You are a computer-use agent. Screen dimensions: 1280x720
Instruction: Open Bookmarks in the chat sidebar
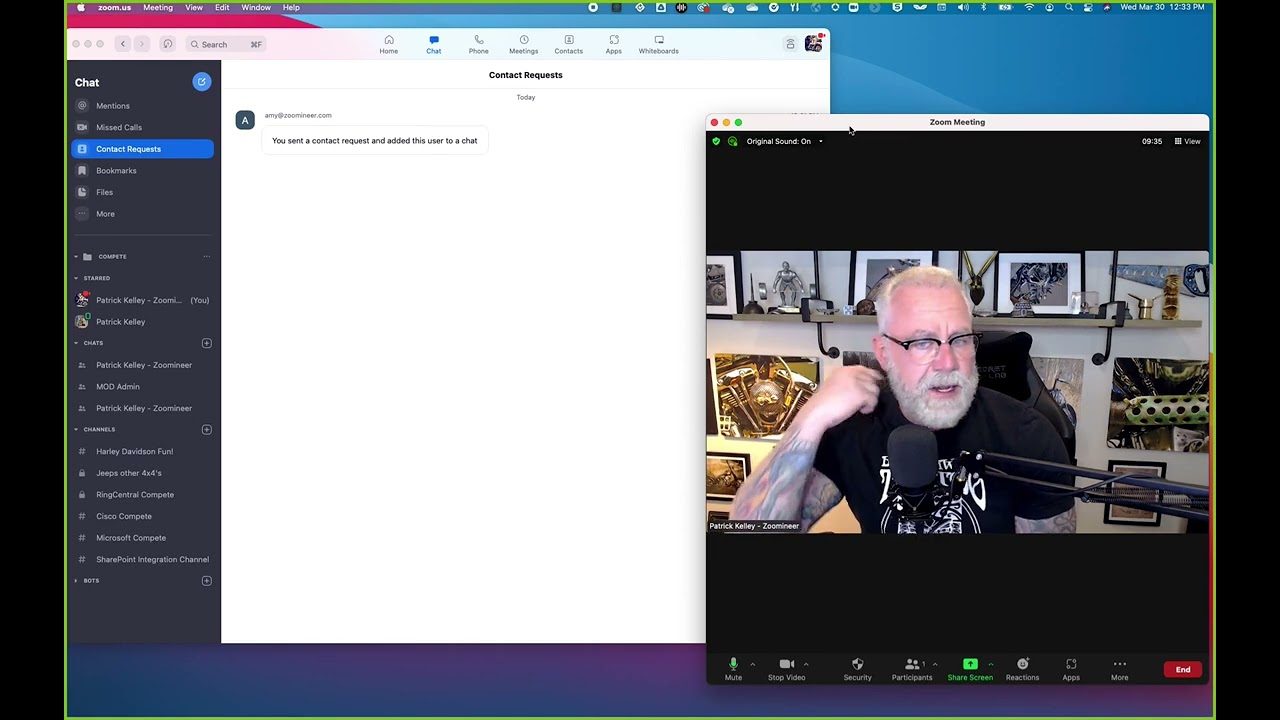point(142,171)
